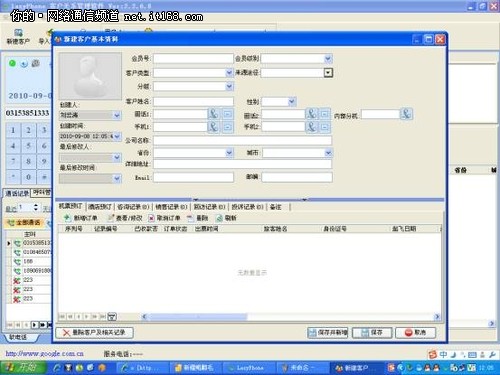Click the order grid horizontal scrollbar thumb
This screenshot has width=500, height=375.
[198, 316]
